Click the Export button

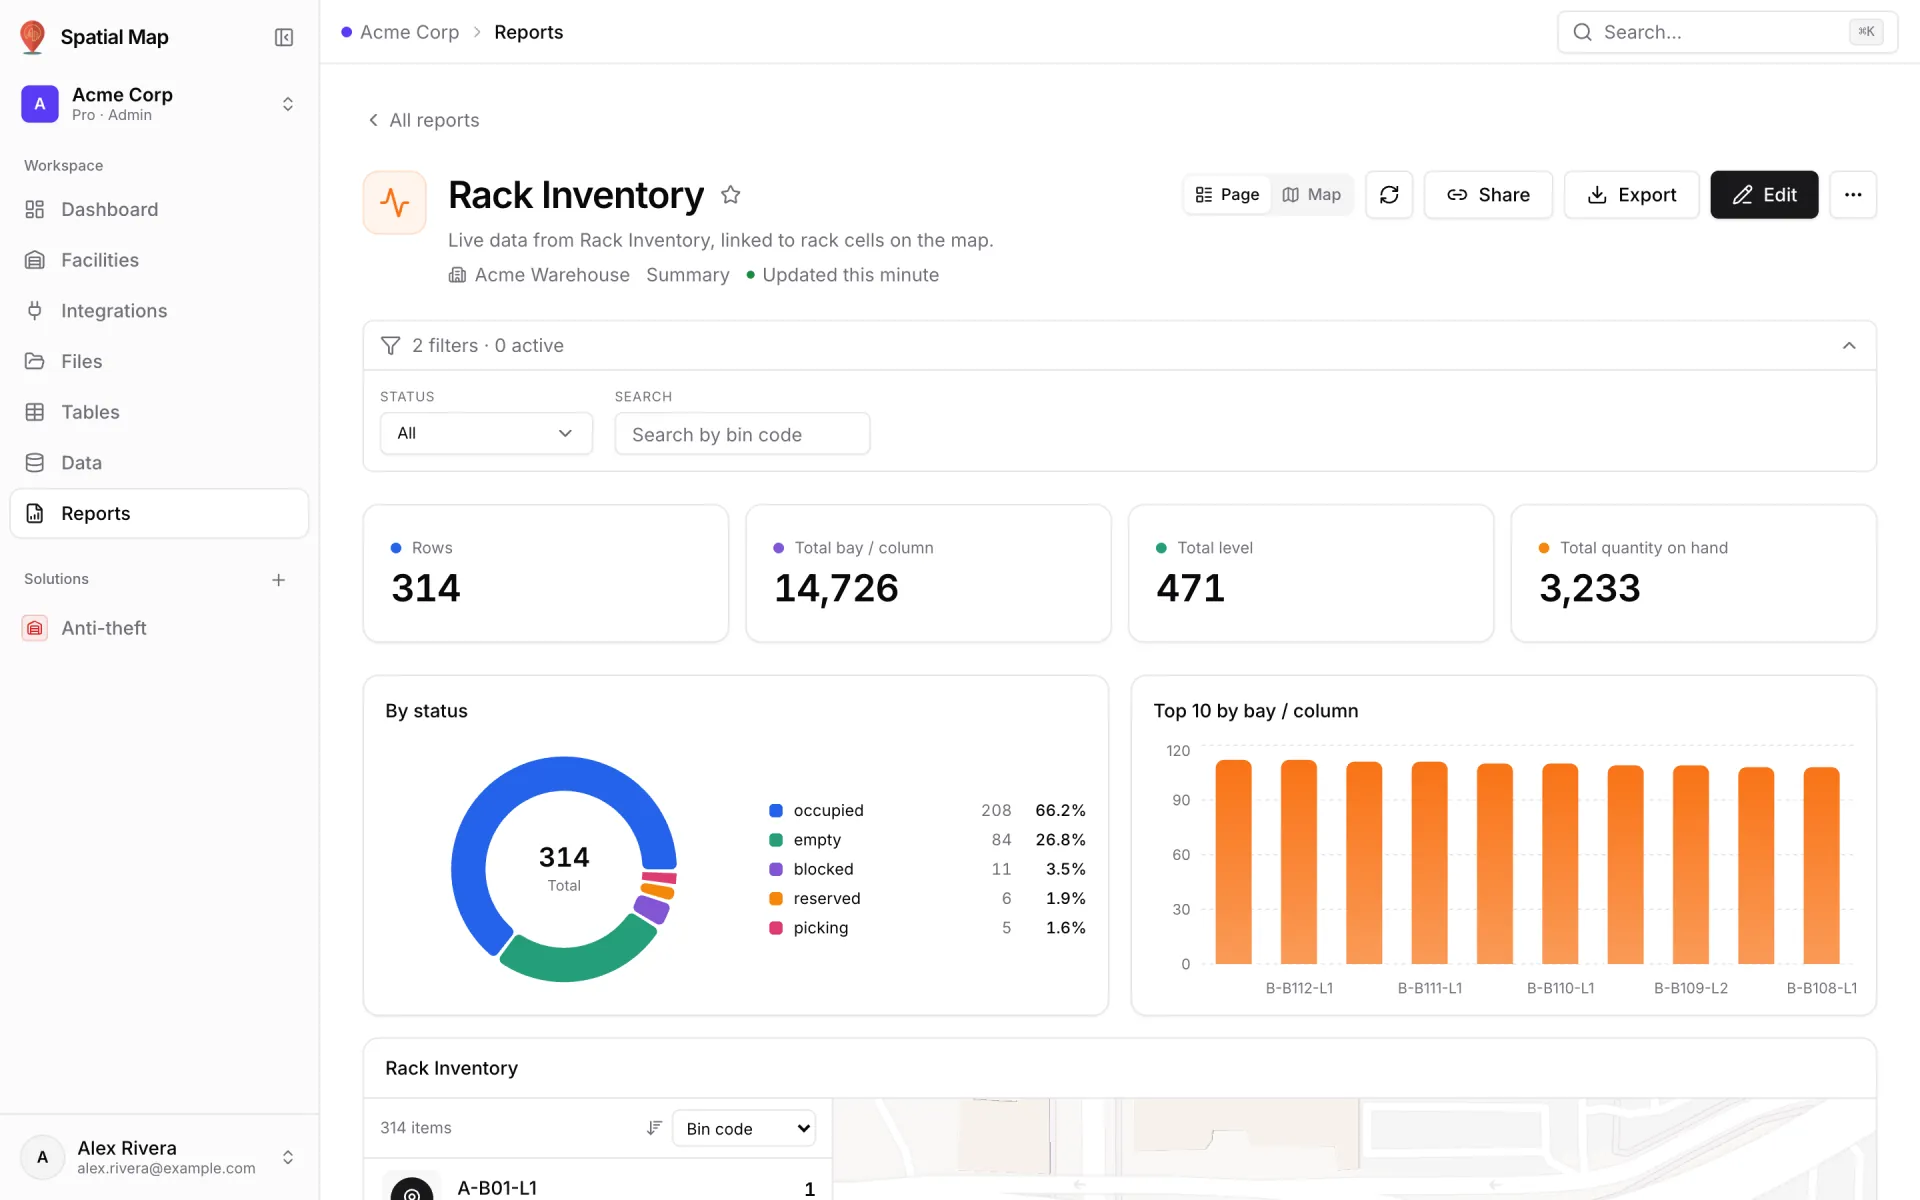(x=1631, y=195)
